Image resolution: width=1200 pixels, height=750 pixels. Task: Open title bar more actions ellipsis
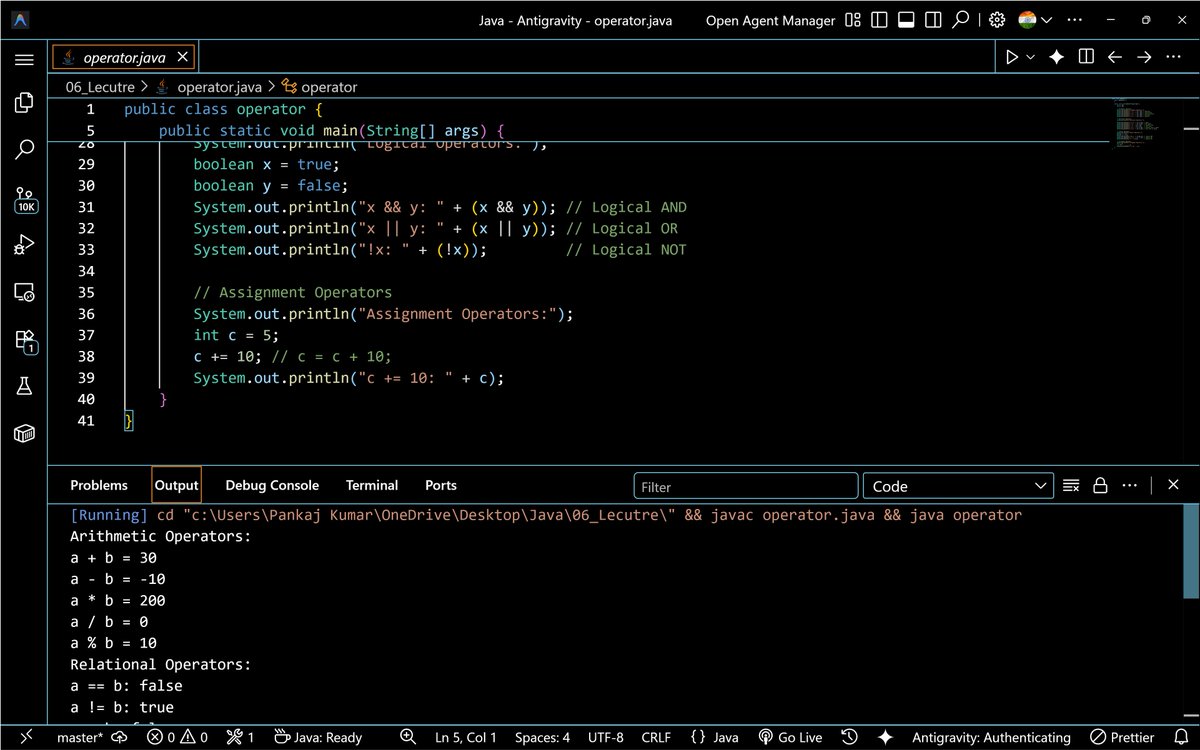1074,20
